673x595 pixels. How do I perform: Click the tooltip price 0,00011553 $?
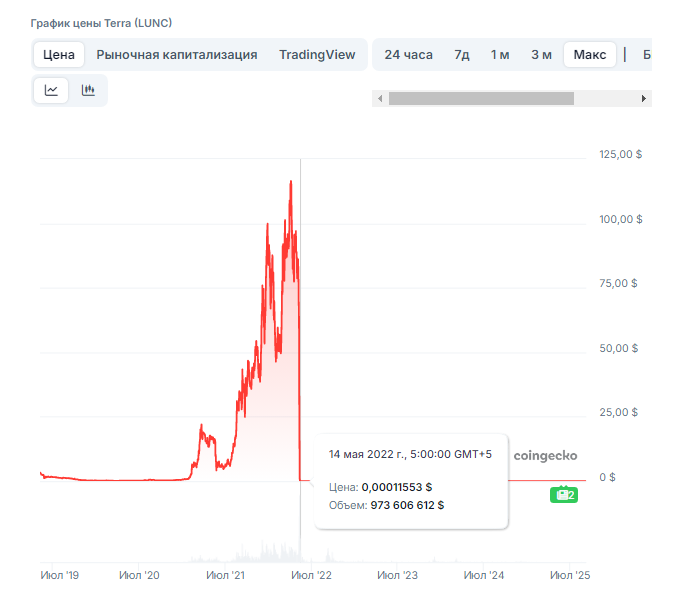397,487
